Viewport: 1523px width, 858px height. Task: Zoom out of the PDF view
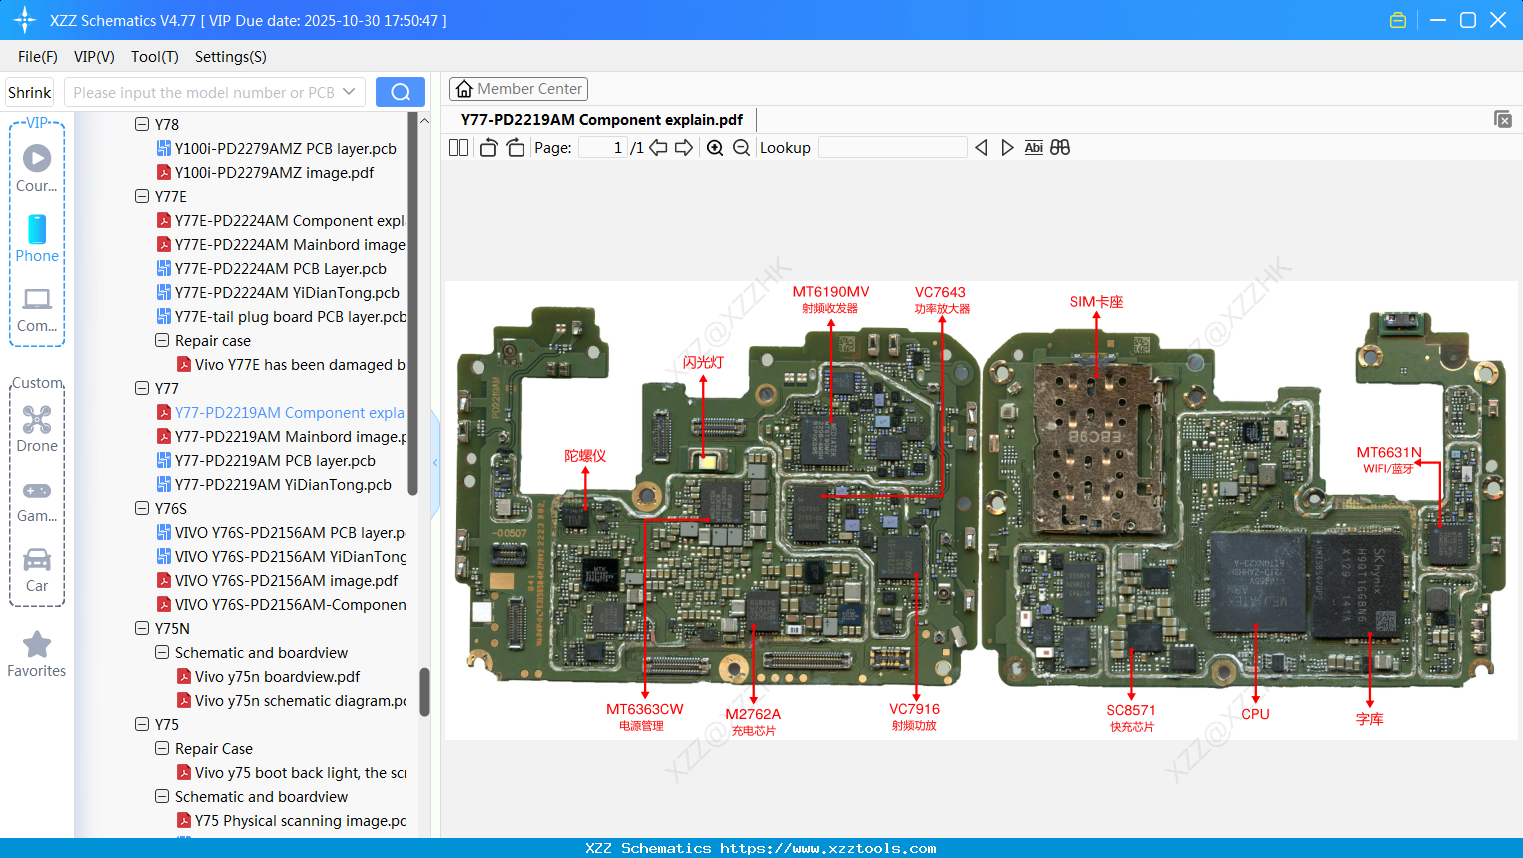pos(742,147)
